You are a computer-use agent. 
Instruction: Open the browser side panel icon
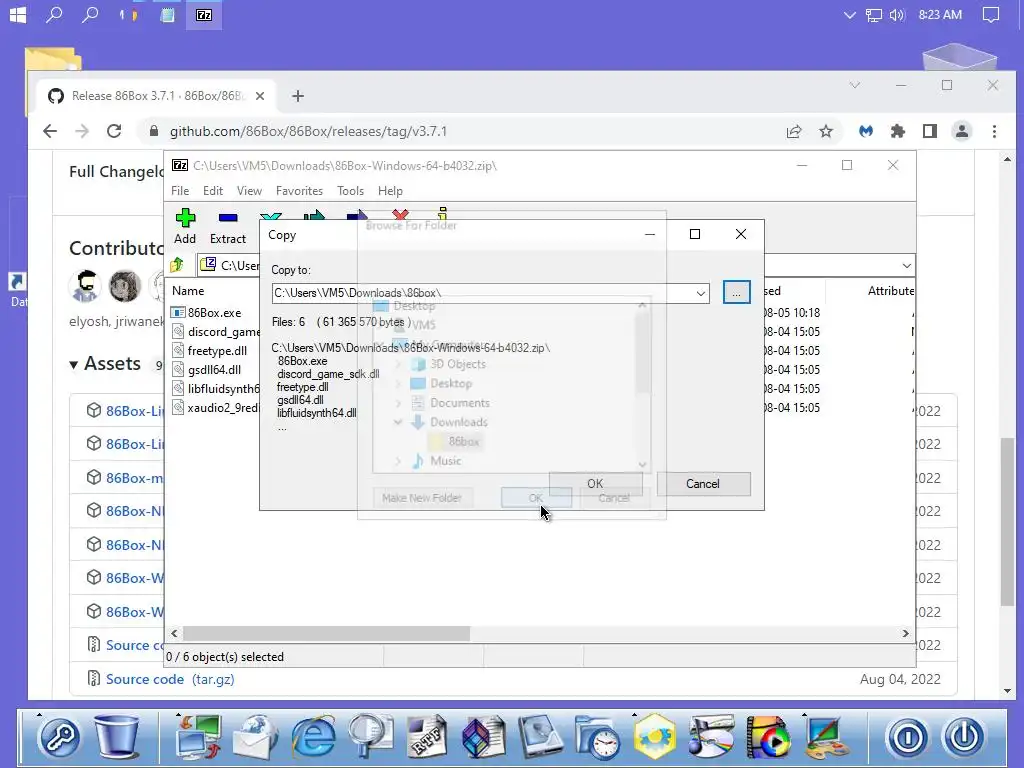pos(930,131)
